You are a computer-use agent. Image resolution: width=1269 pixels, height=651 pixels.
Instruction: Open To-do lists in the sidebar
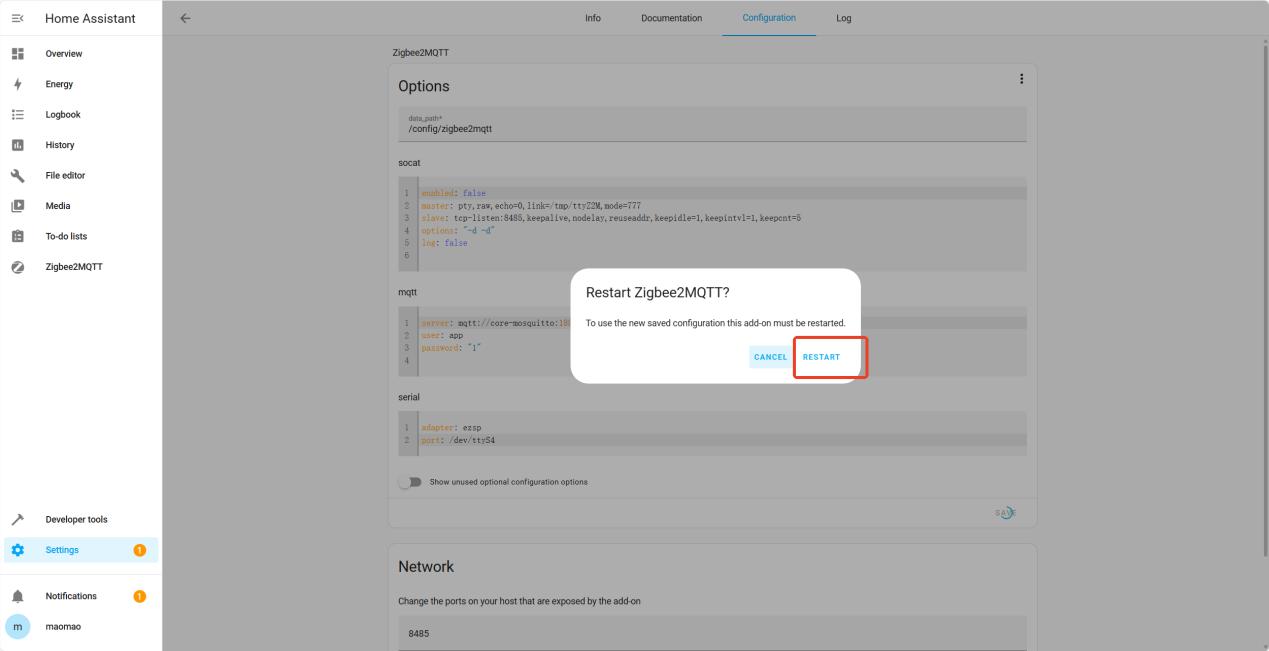click(81, 236)
